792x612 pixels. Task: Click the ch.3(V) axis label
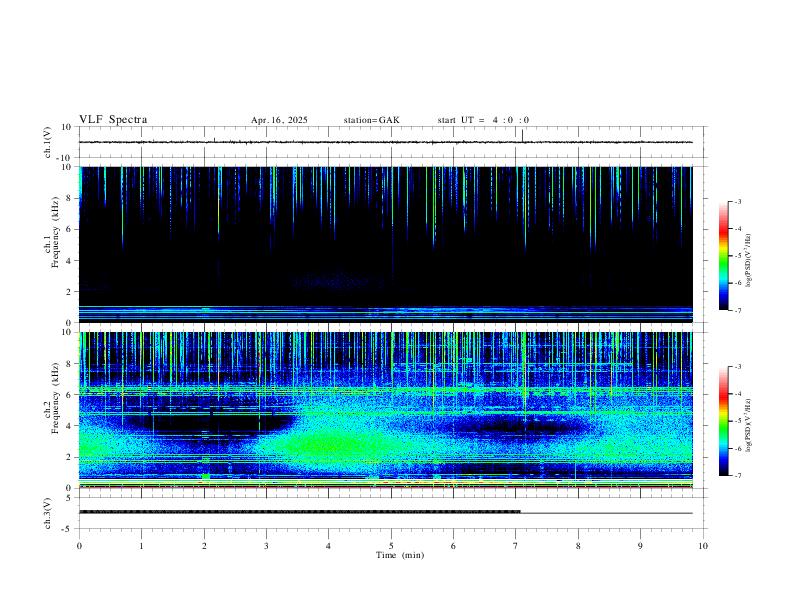pos(48,514)
